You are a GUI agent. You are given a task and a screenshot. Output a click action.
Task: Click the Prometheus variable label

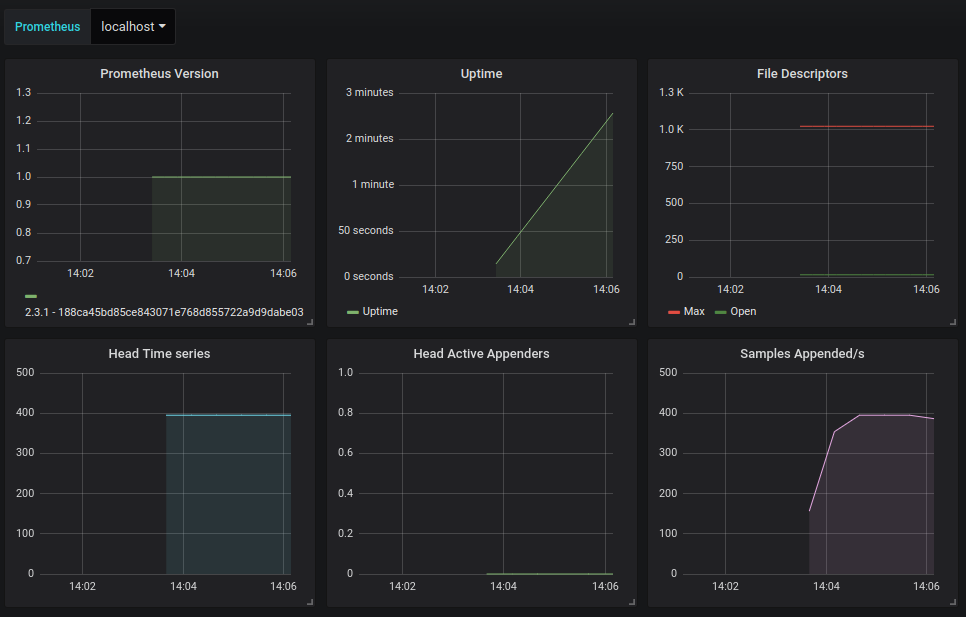[x=47, y=26]
